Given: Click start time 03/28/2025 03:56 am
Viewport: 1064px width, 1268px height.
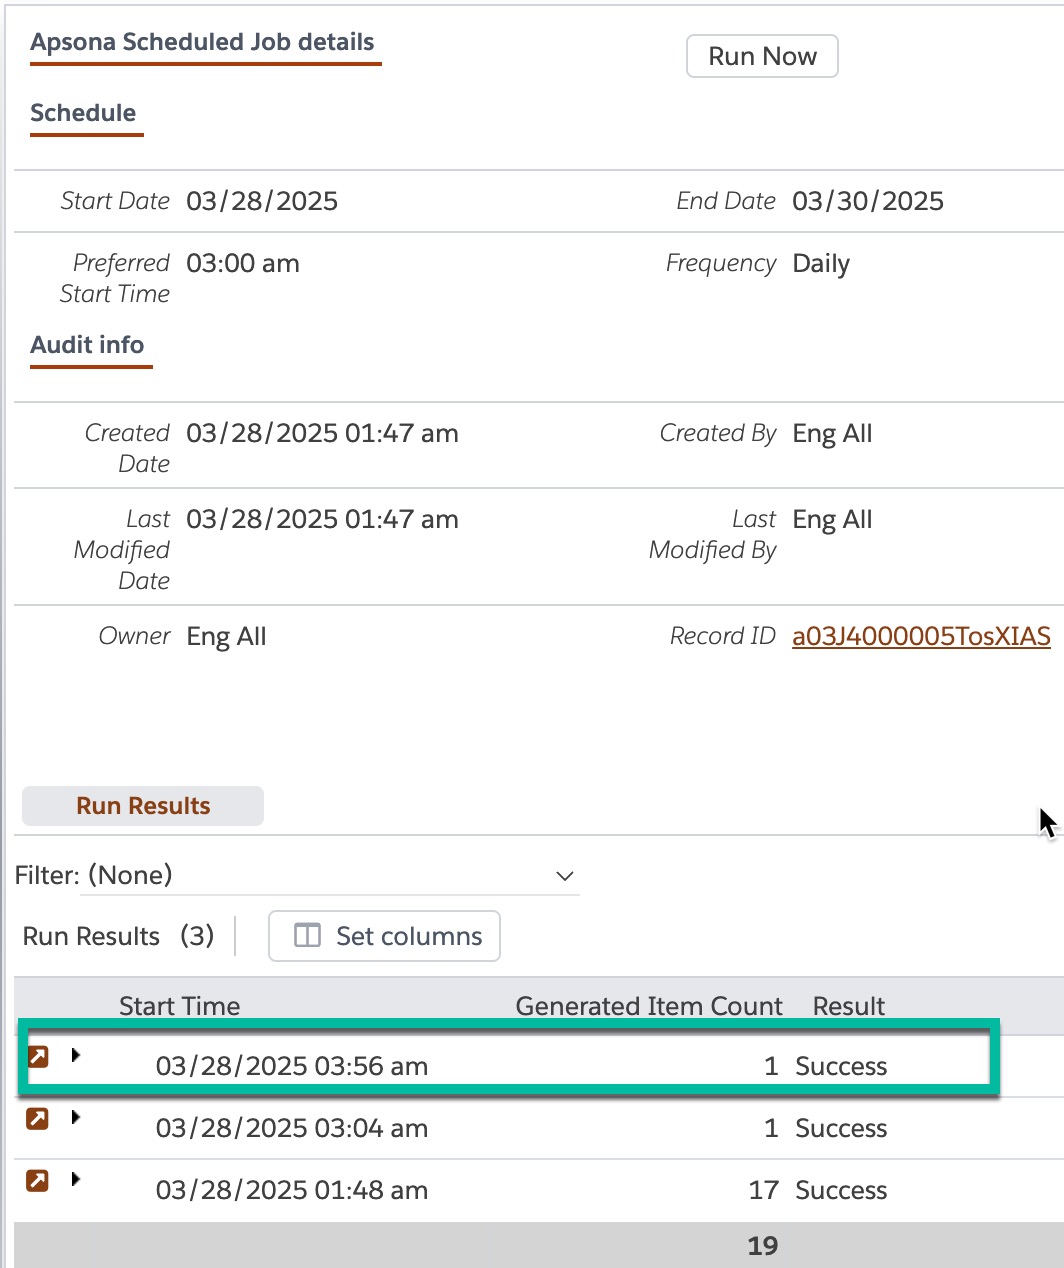Looking at the screenshot, I should [x=292, y=1066].
